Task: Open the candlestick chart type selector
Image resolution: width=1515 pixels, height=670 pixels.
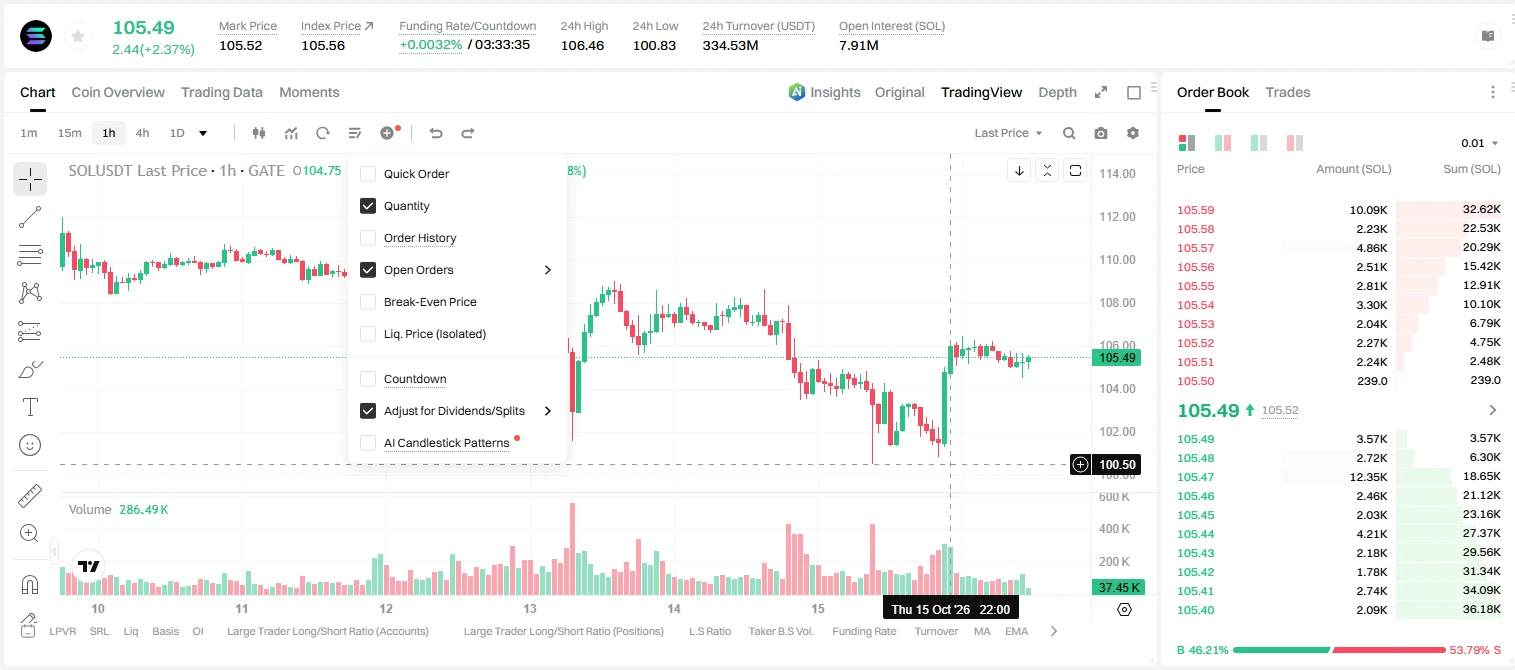Action: 259,133
